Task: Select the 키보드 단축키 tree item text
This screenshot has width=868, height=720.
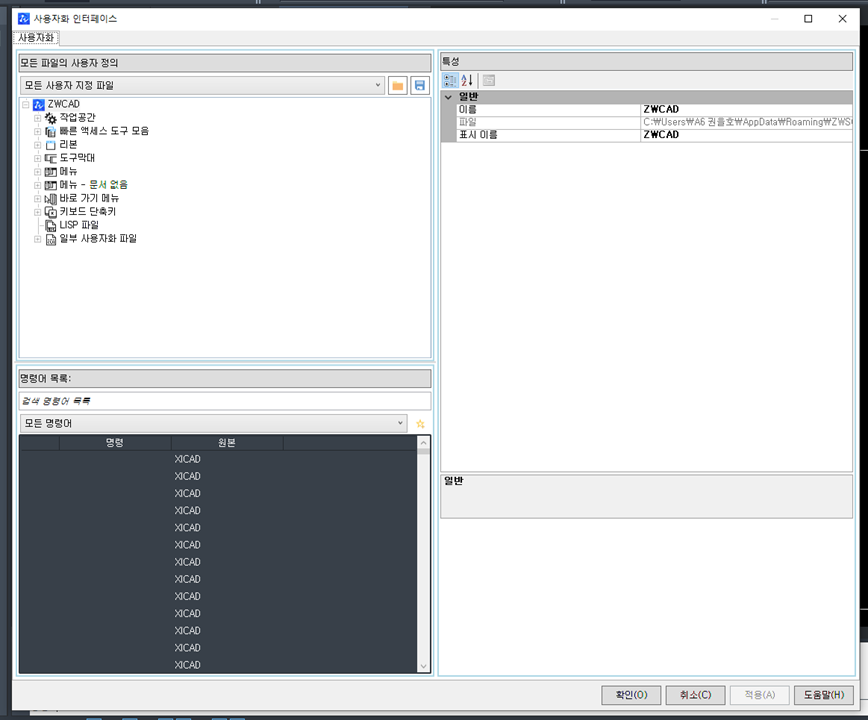Action: 88,212
